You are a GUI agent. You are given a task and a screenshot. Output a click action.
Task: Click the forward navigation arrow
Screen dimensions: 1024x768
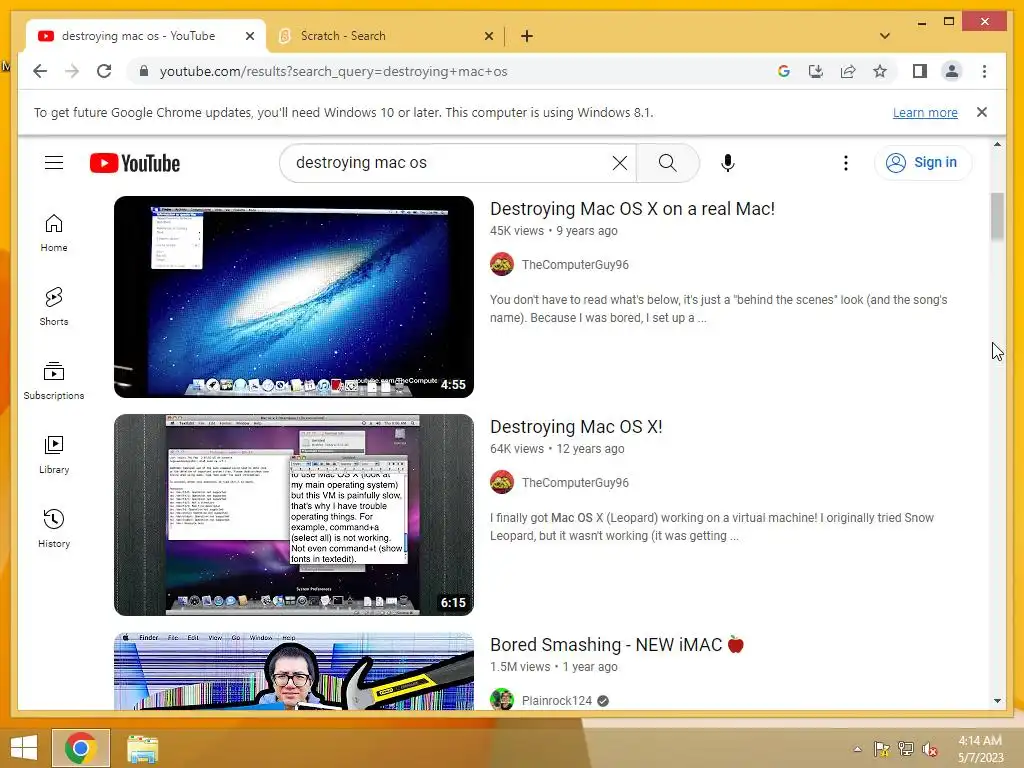[72, 71]
